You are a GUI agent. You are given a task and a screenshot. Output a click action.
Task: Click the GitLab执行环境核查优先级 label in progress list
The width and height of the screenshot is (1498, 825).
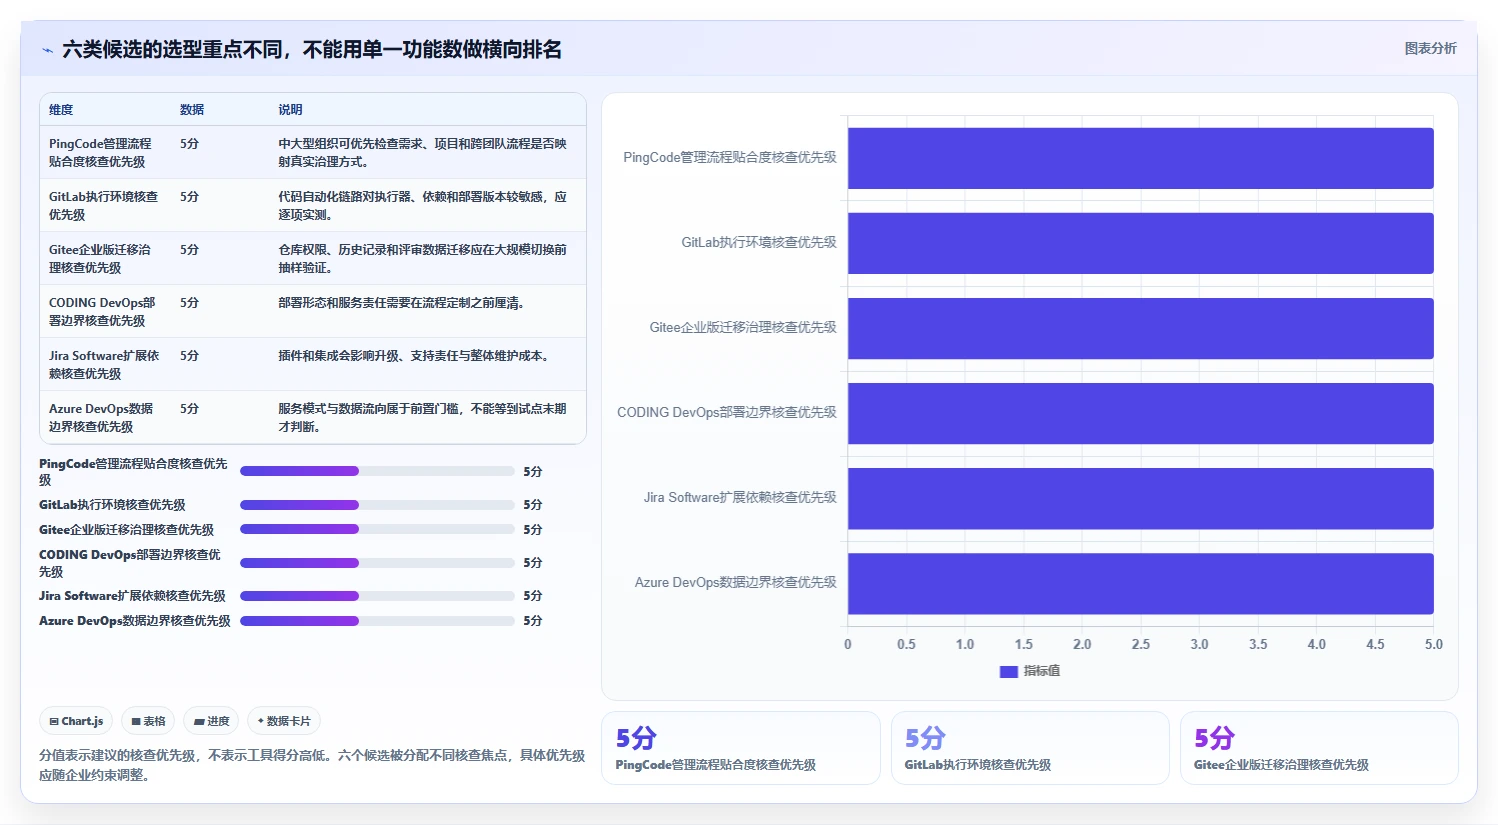tap(112, 505)
